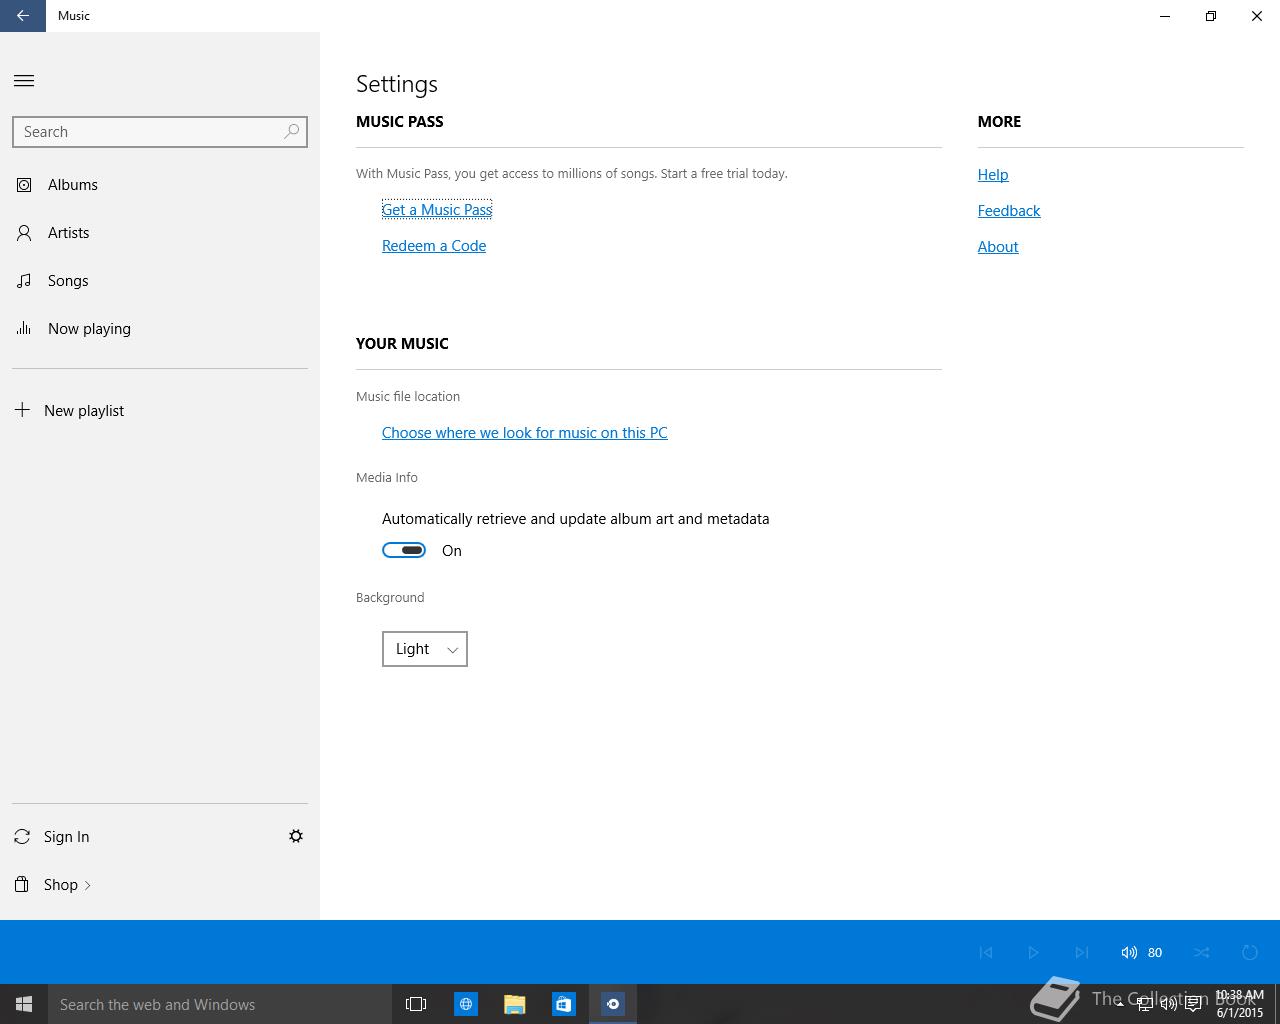Open Redeem a Code link
This screenshot has width=1280, height=1024.
click(x=434, y=246)
